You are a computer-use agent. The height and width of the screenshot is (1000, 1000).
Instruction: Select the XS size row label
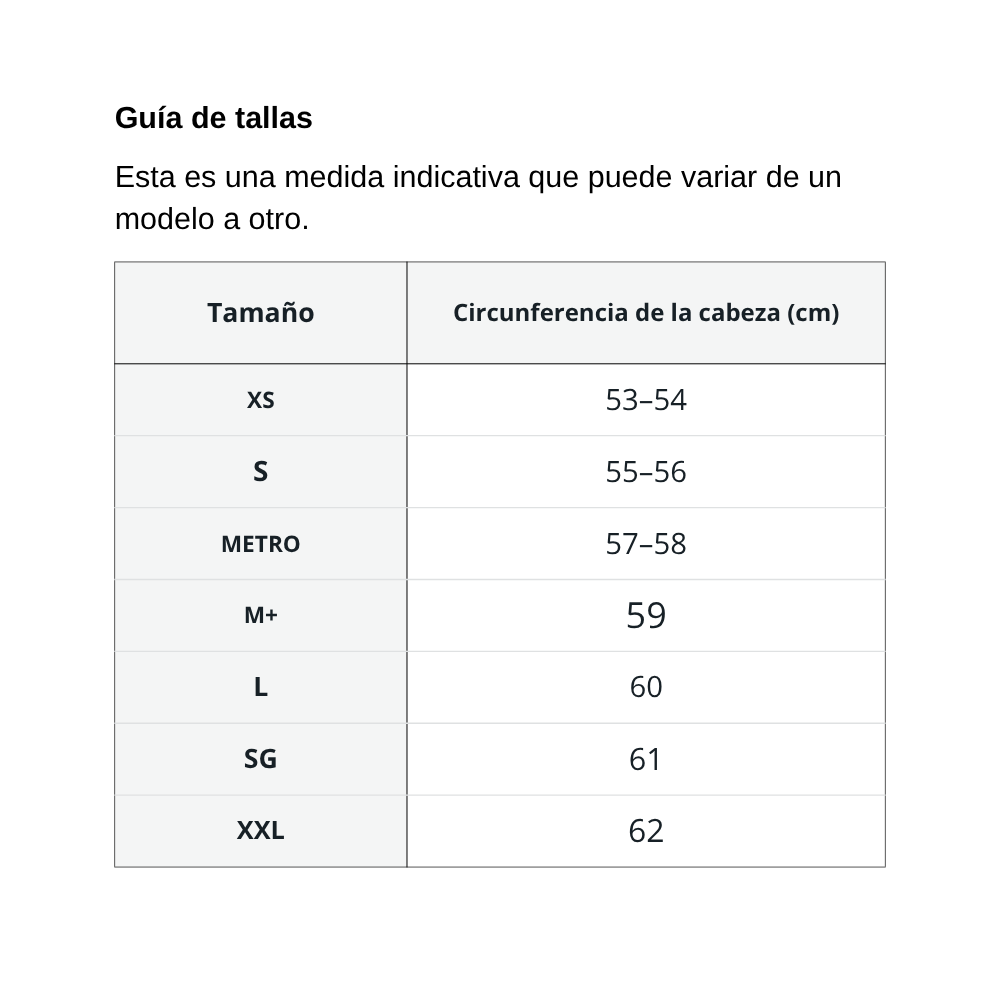(261, 400)
